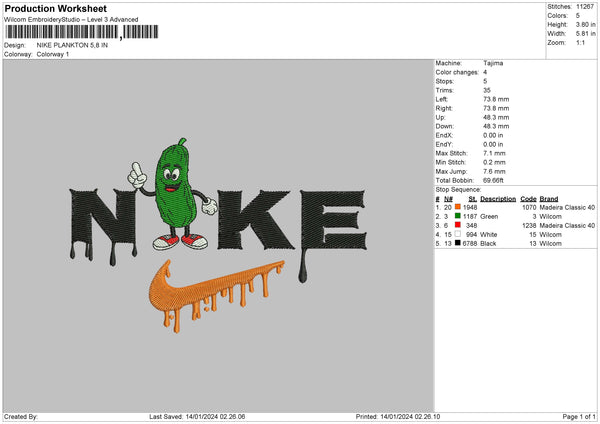This screenshot has width=600, height=424.
Task: Click the Max Stitch value 7.1 mm
Action: pos(494,153)
